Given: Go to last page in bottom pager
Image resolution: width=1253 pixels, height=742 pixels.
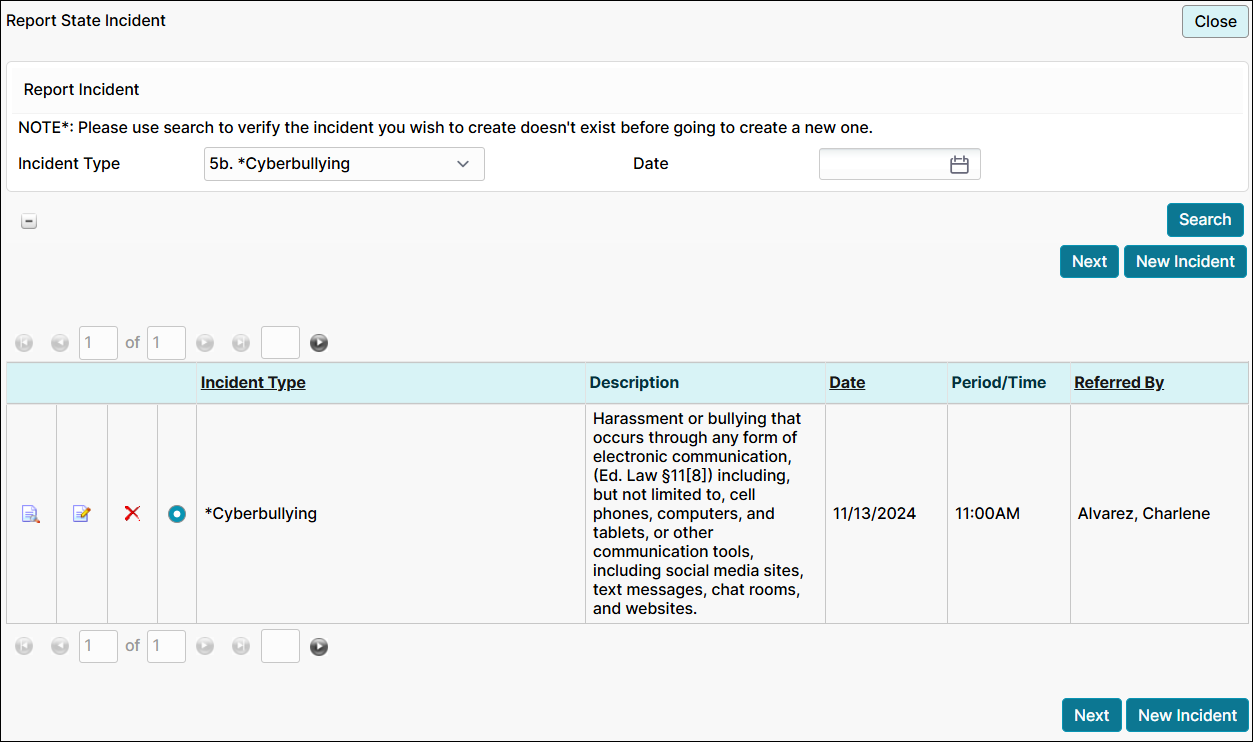Looking at the screenshot, I should (241, 646).
